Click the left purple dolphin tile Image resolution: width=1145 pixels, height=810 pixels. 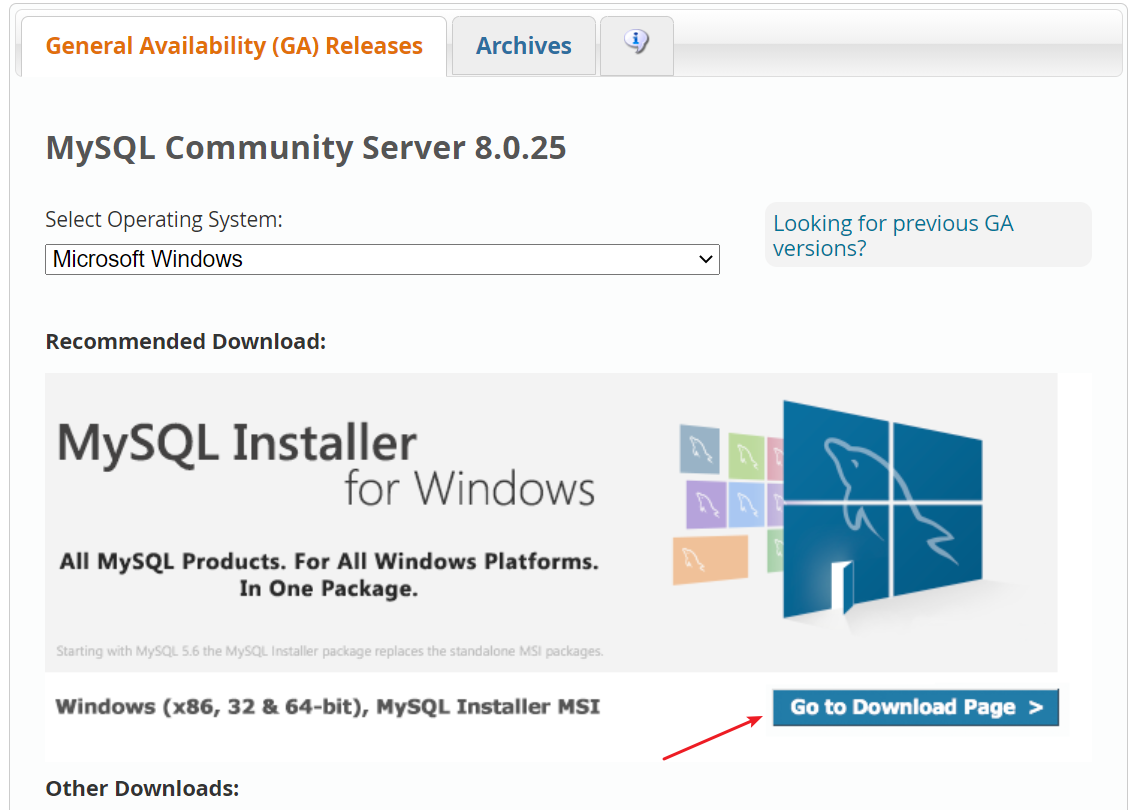[705, 504]
